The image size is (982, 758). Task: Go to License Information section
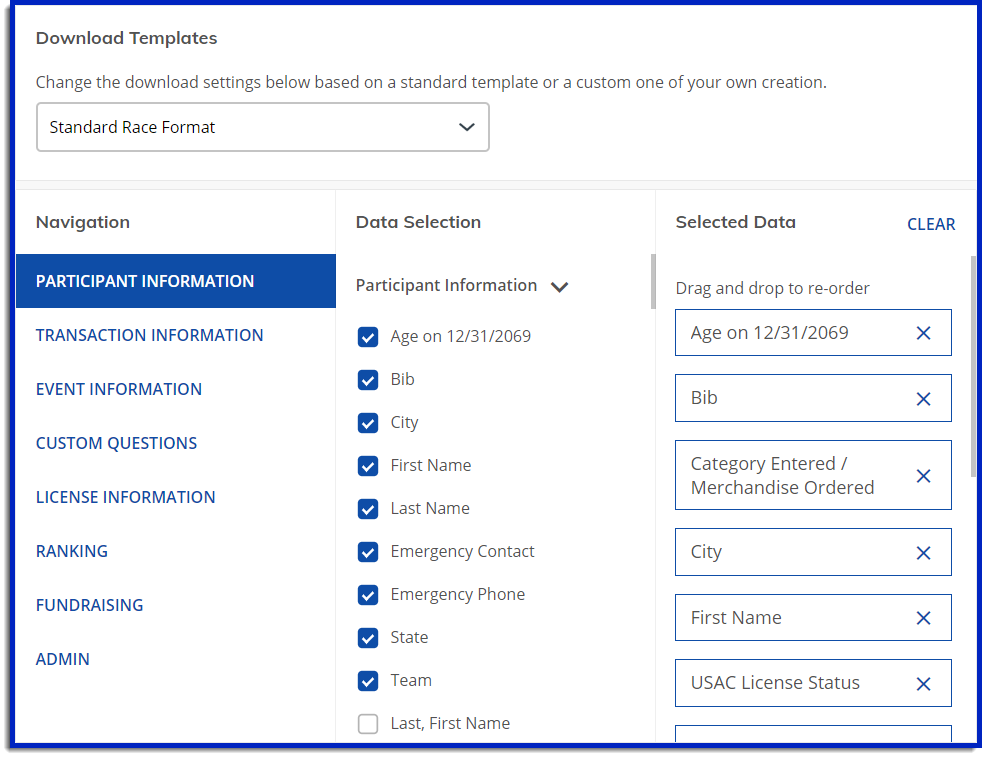pos(125,497)
